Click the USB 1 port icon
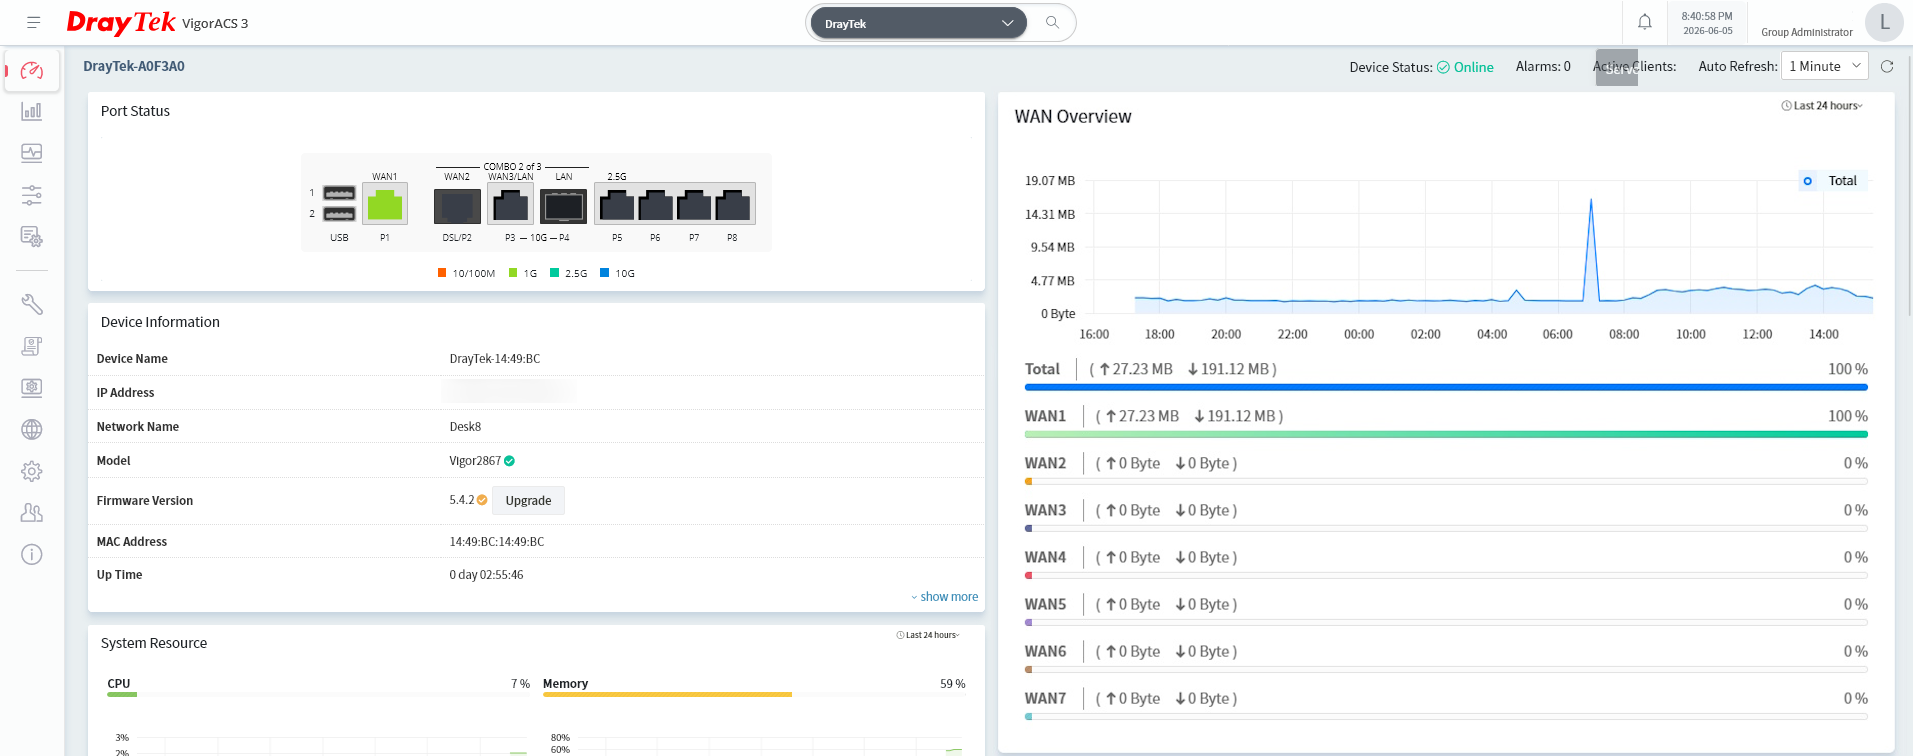1913x756 pixels. click(340, 193)
